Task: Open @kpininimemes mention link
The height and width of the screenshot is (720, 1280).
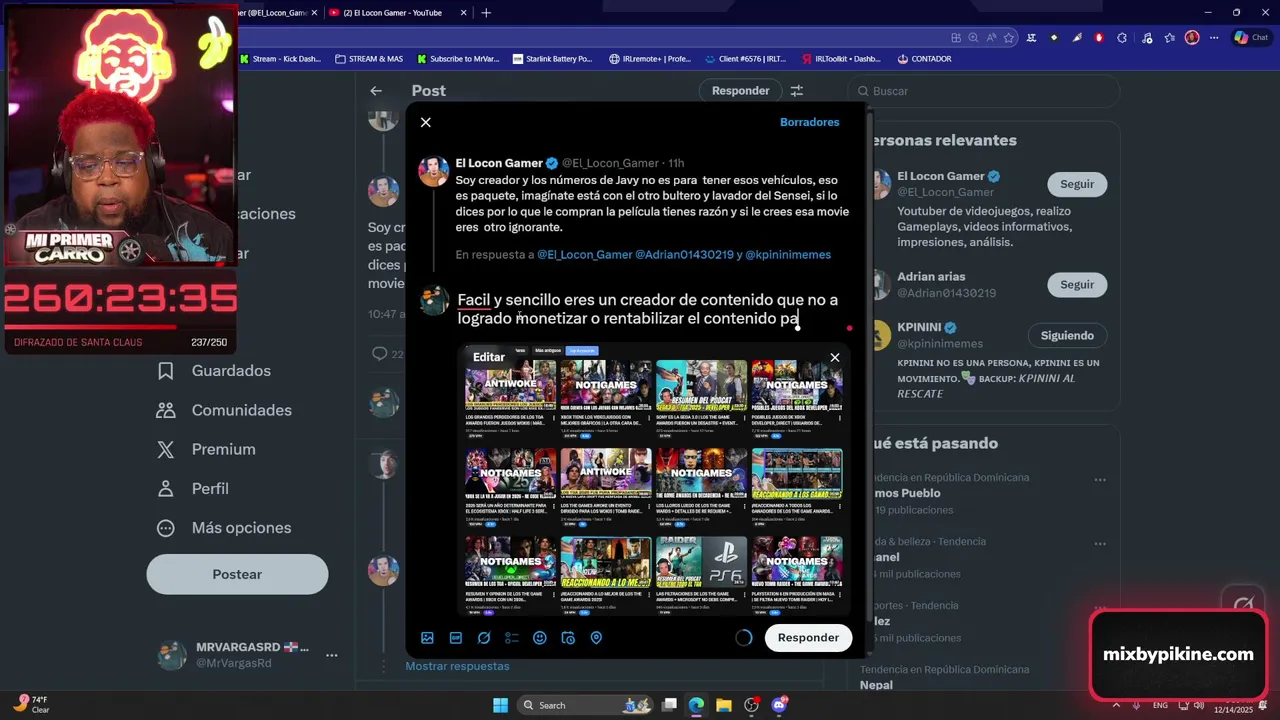Action: [x=788, y=255]
